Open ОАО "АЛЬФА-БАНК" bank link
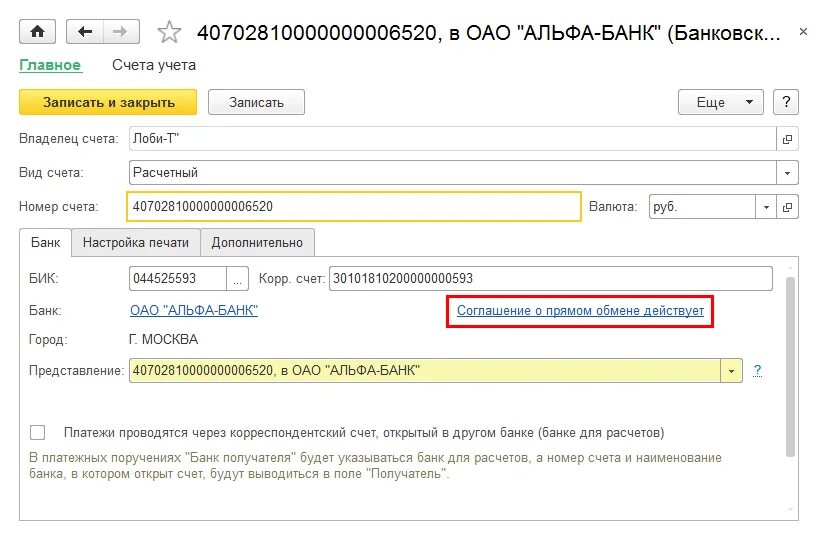The image size is (825, 535). [x=194, y=310]
